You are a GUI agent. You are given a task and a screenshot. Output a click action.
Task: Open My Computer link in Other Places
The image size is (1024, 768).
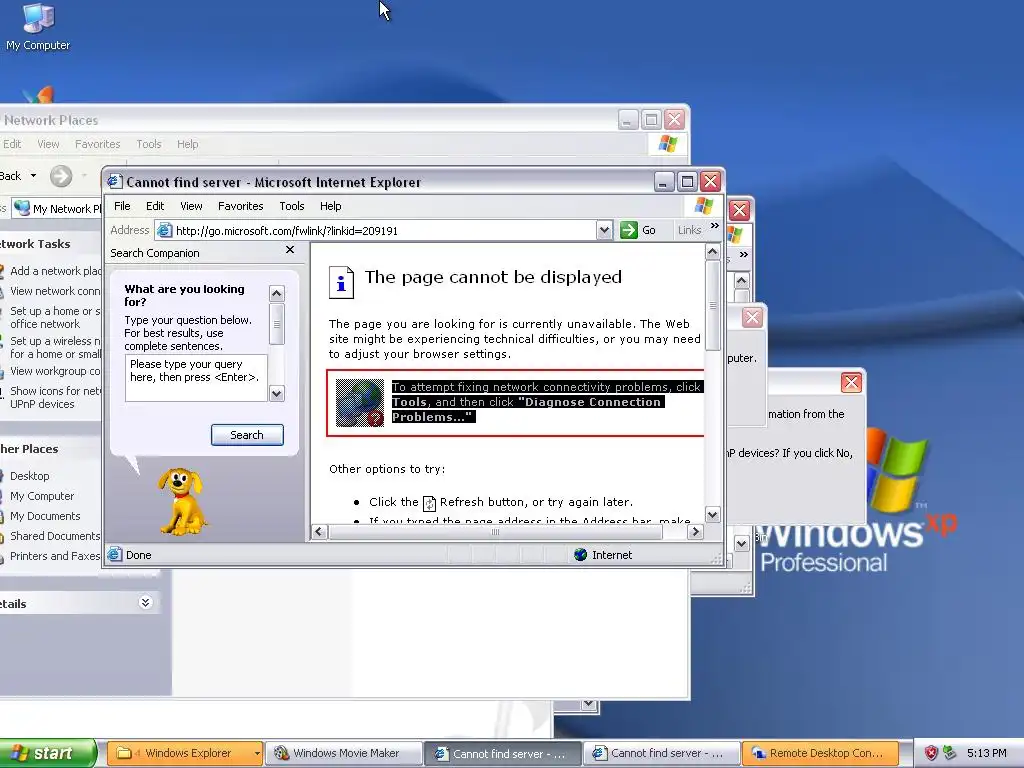pos(42,496)
